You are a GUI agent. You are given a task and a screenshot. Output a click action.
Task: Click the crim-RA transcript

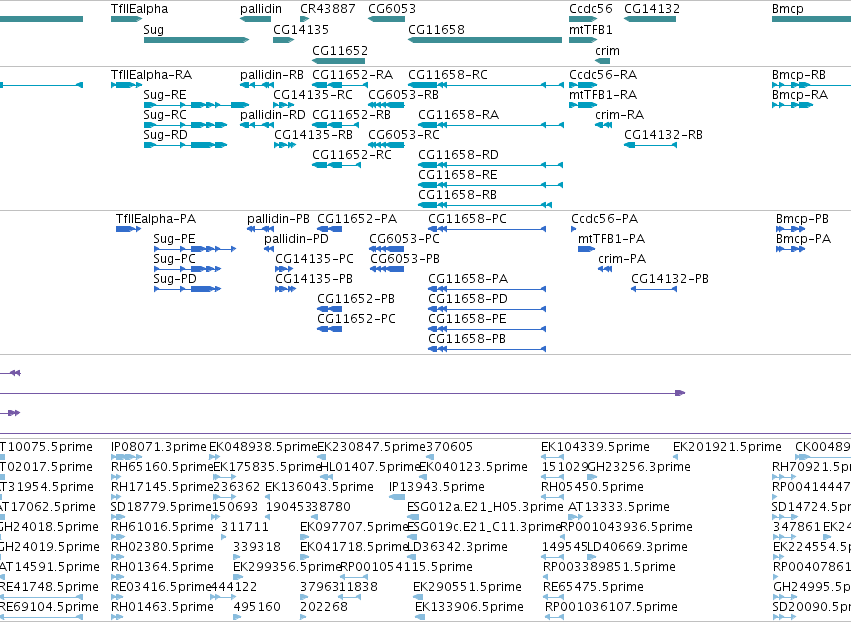coord(603,125)
